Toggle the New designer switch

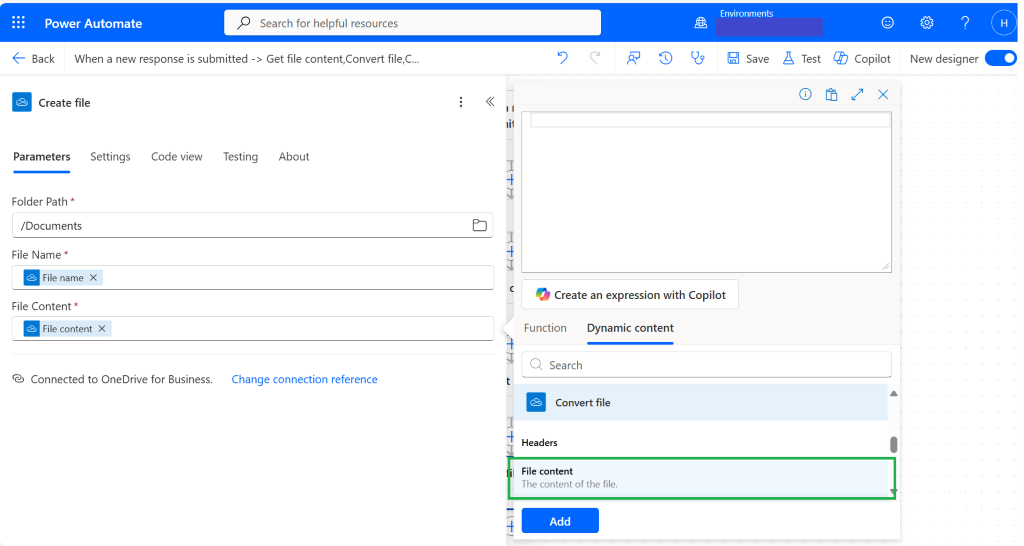pyautogui.click(x=1001, y=58)
